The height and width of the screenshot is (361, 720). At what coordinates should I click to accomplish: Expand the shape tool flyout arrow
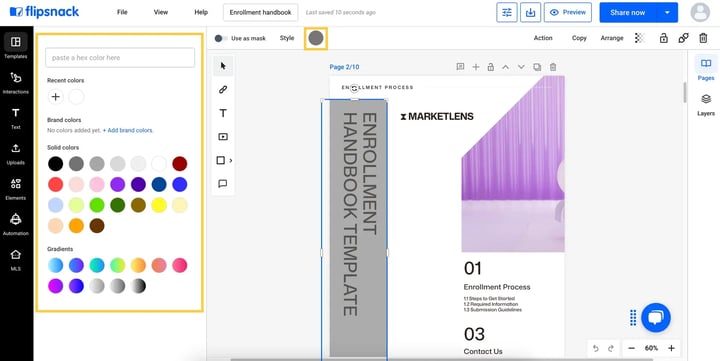point(231,160)
